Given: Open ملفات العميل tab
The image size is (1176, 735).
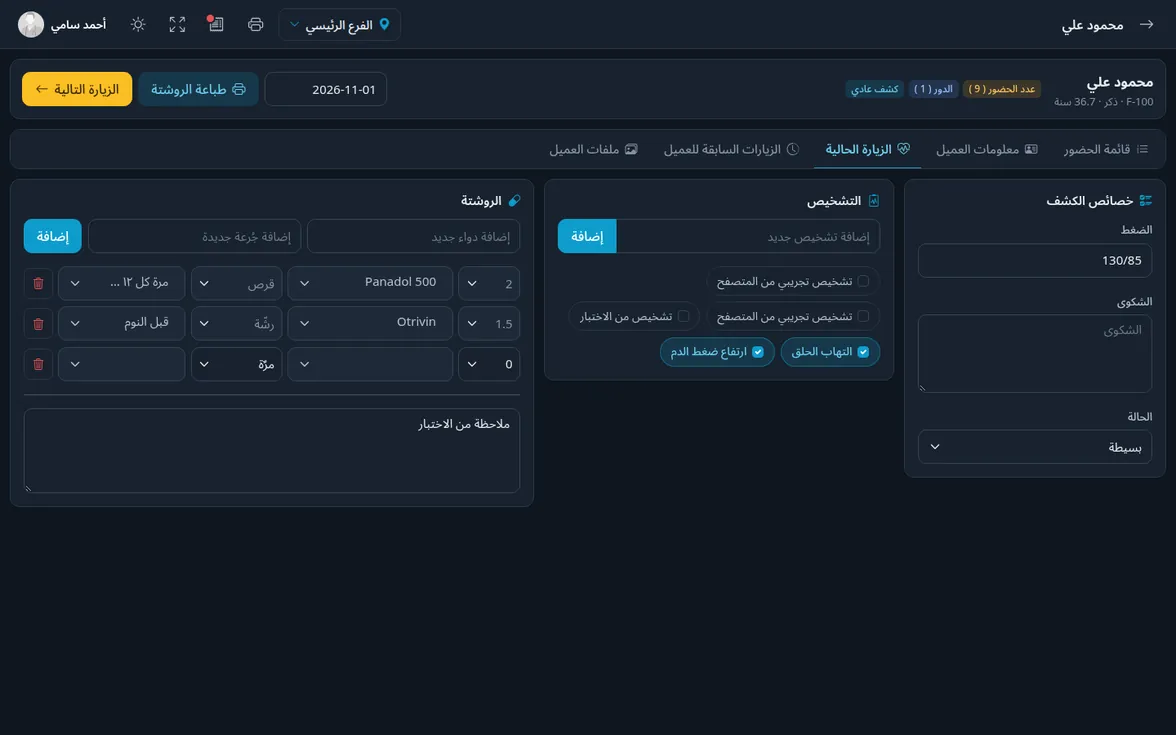Looking at the screenshot, I should pos(593,149).
